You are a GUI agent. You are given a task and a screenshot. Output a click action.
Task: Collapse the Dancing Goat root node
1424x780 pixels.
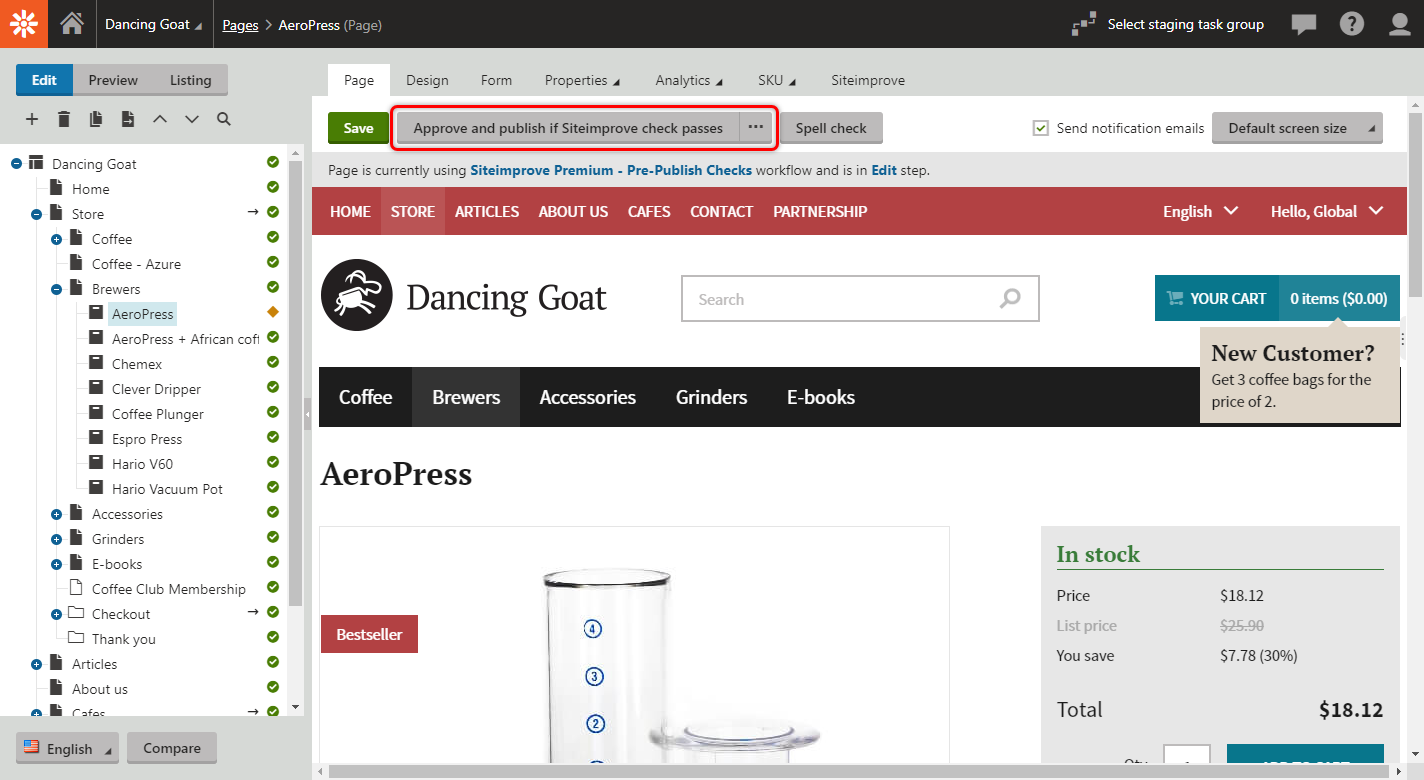[x=16, y=163]
